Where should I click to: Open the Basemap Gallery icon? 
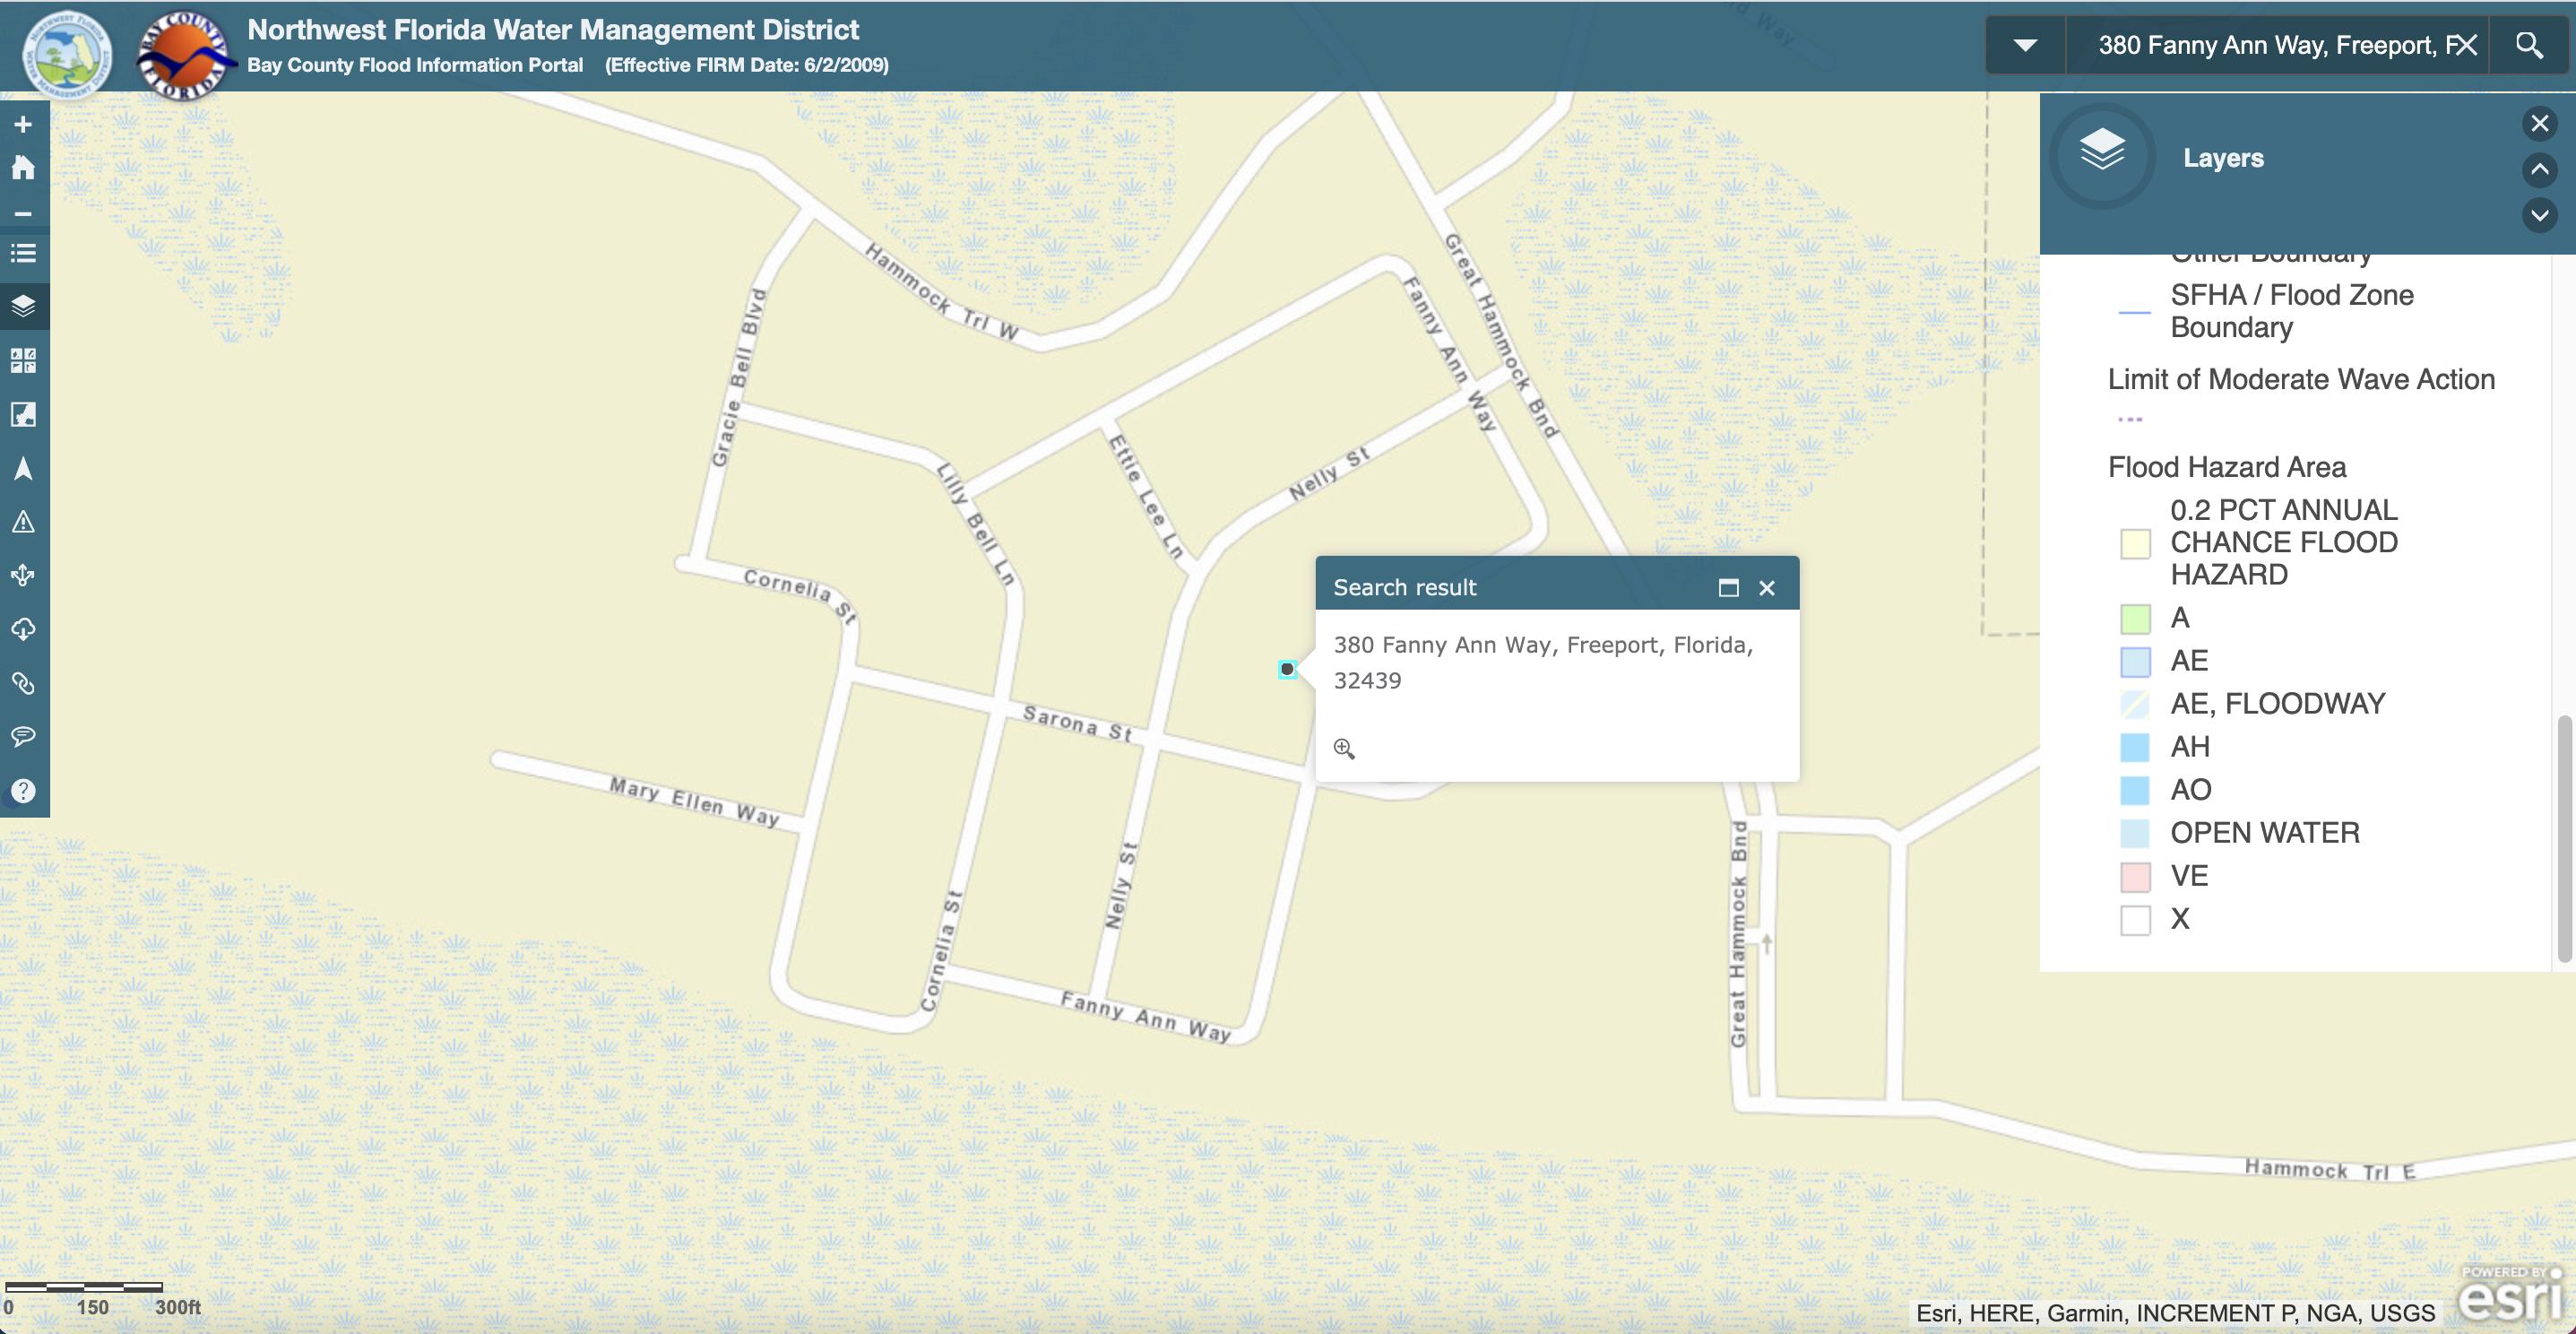(x=22, y=361)
